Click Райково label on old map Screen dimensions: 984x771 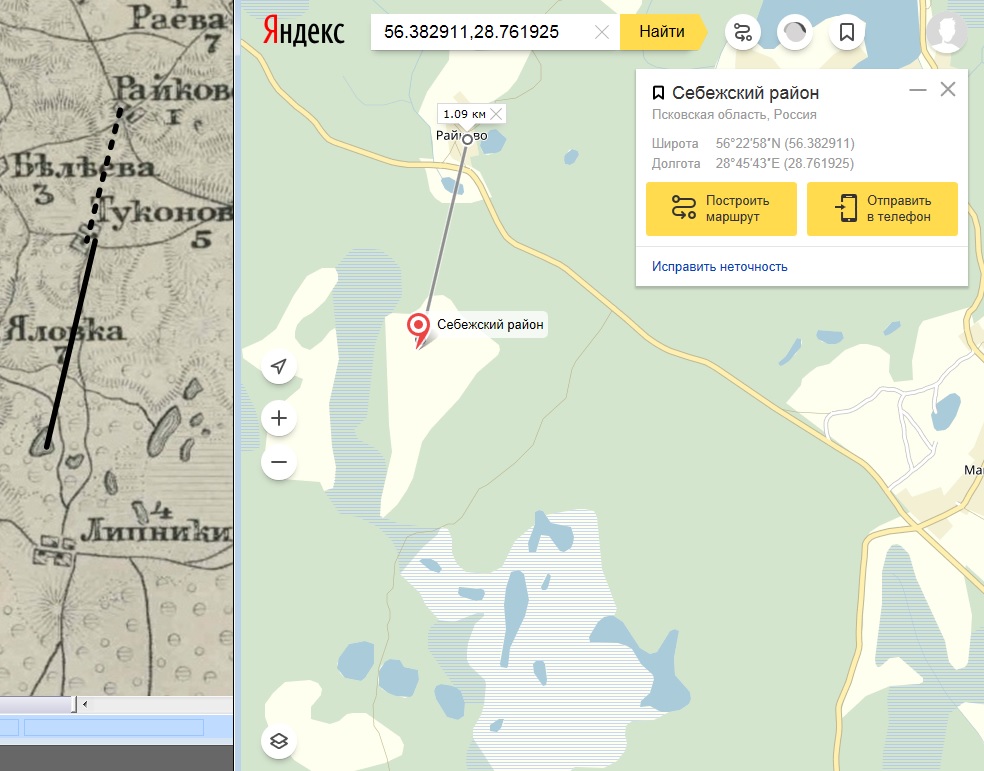[174, 90]
